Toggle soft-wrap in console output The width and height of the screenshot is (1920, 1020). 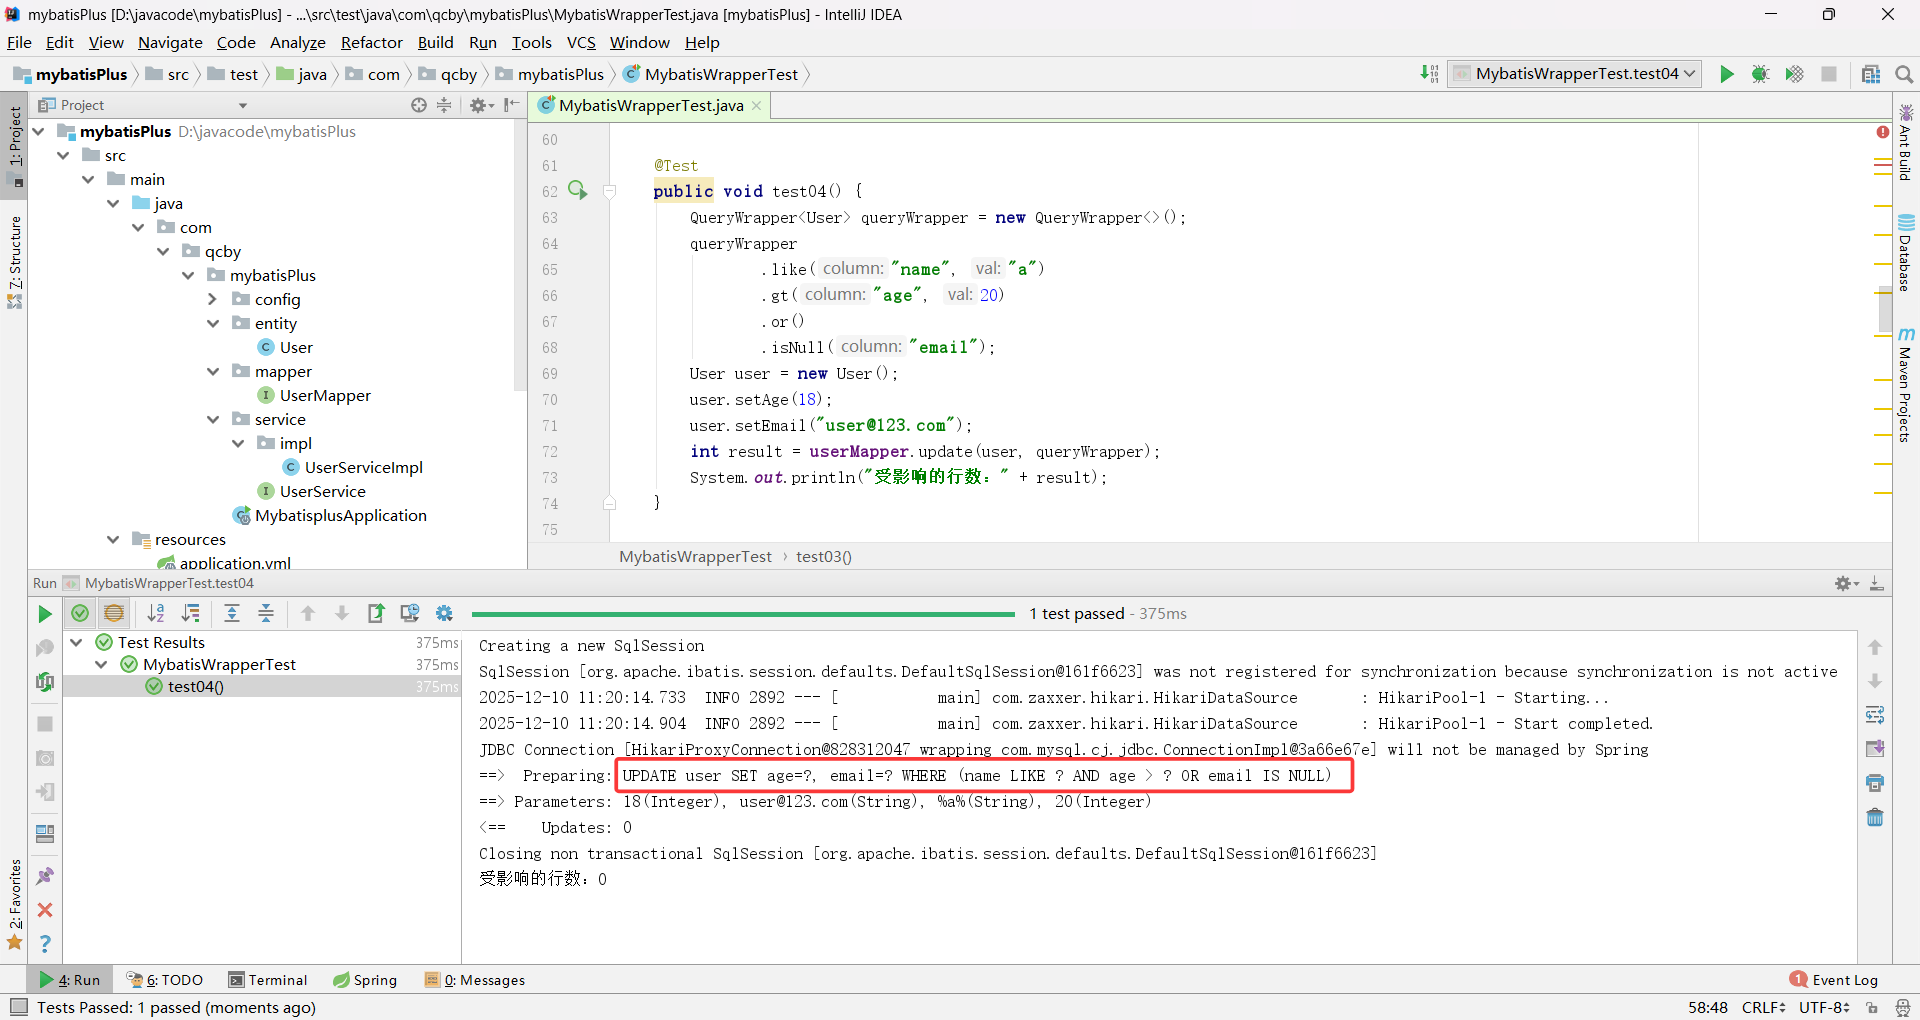tap(1875, 715)
